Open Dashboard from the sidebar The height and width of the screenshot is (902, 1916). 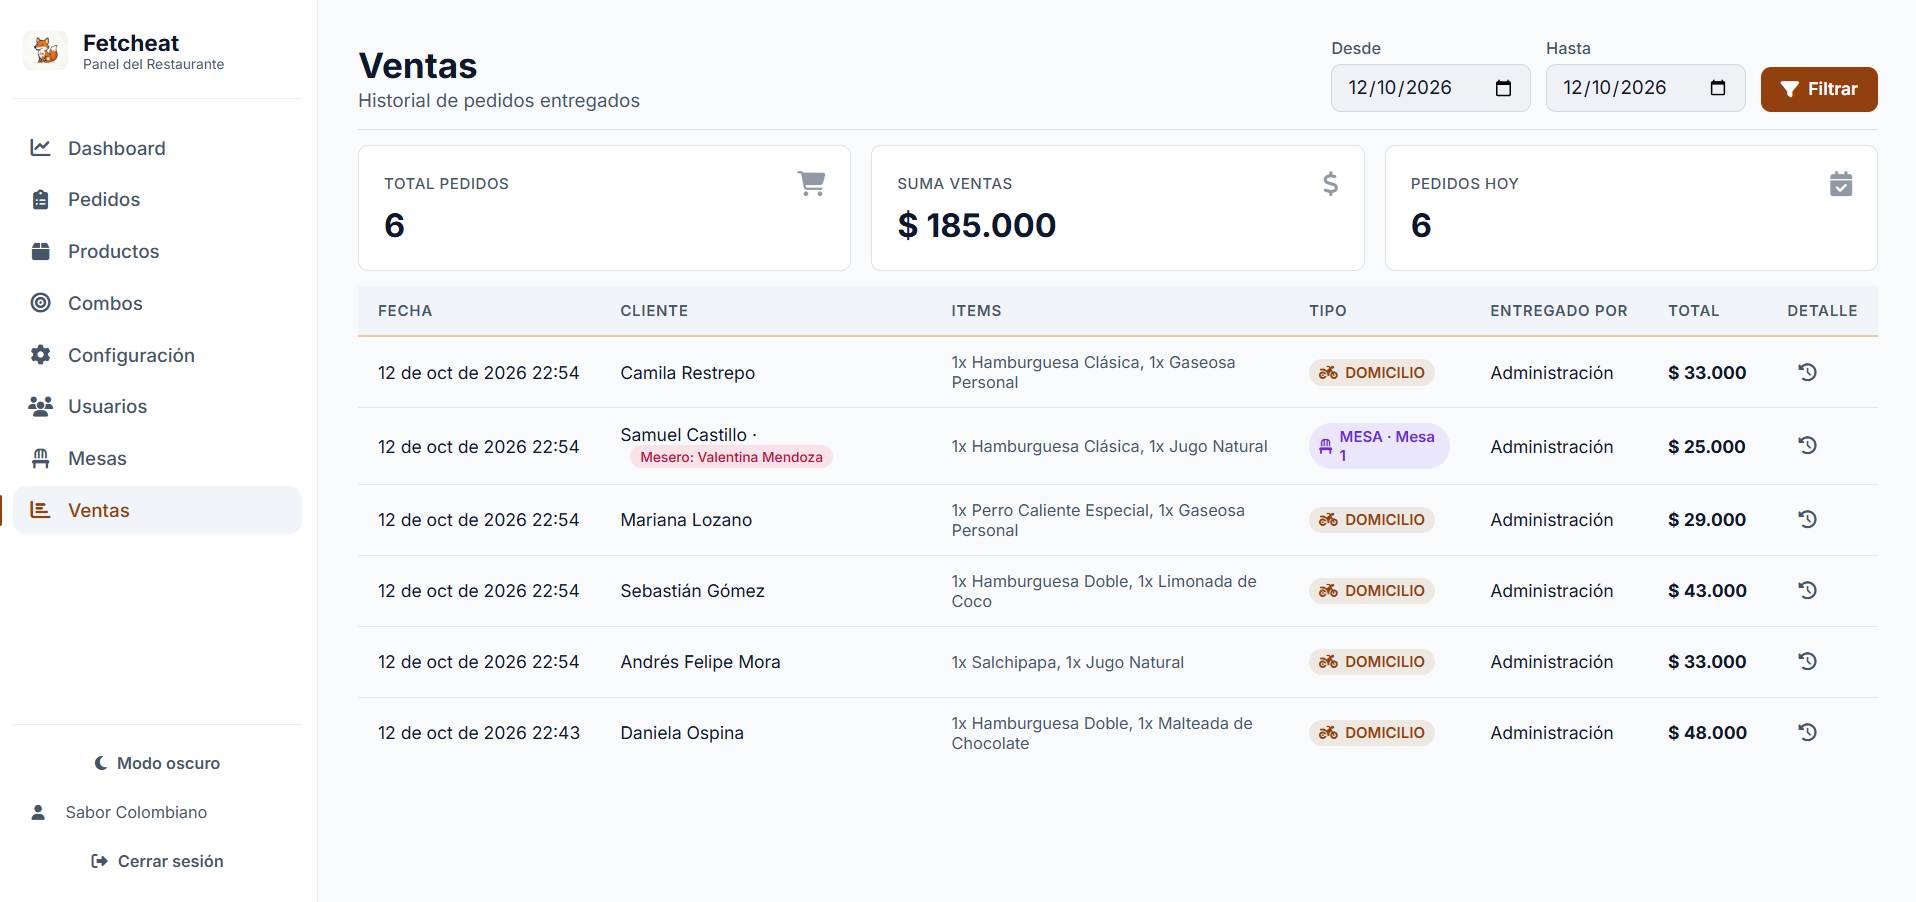tap(157, 148)
